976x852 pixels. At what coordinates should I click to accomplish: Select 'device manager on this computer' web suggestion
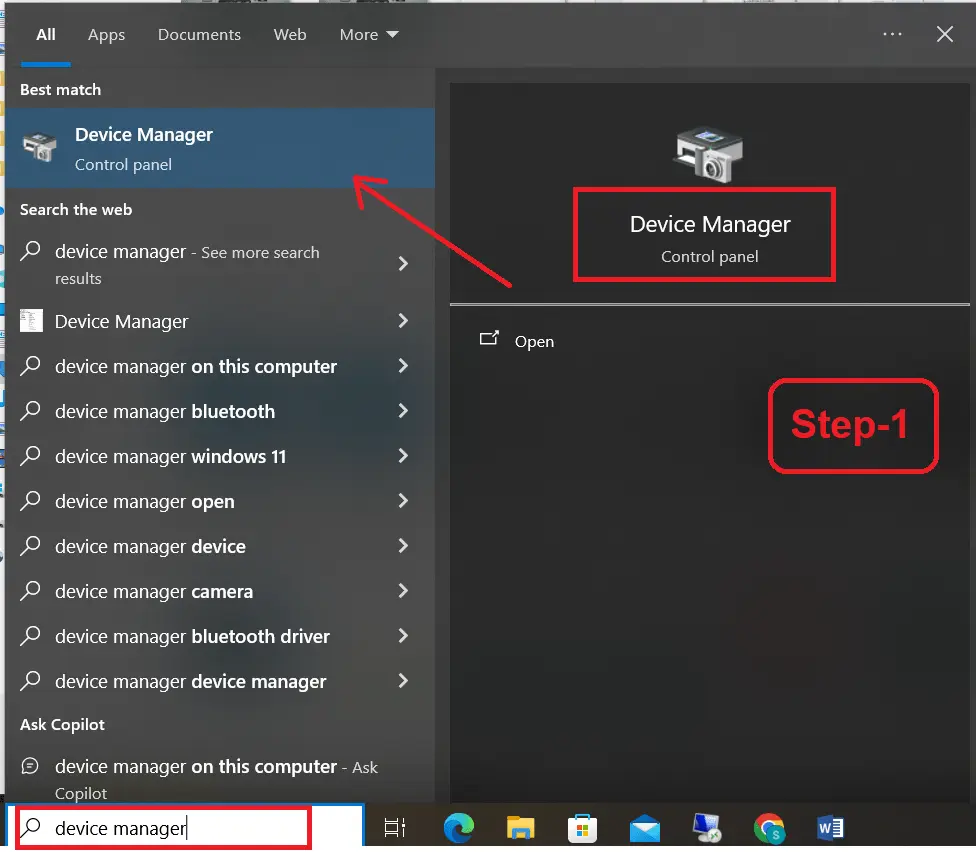[x=220, y=367]
